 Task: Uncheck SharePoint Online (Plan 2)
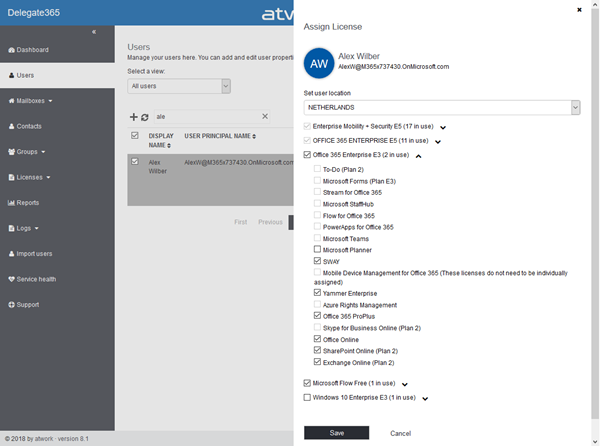317,350
